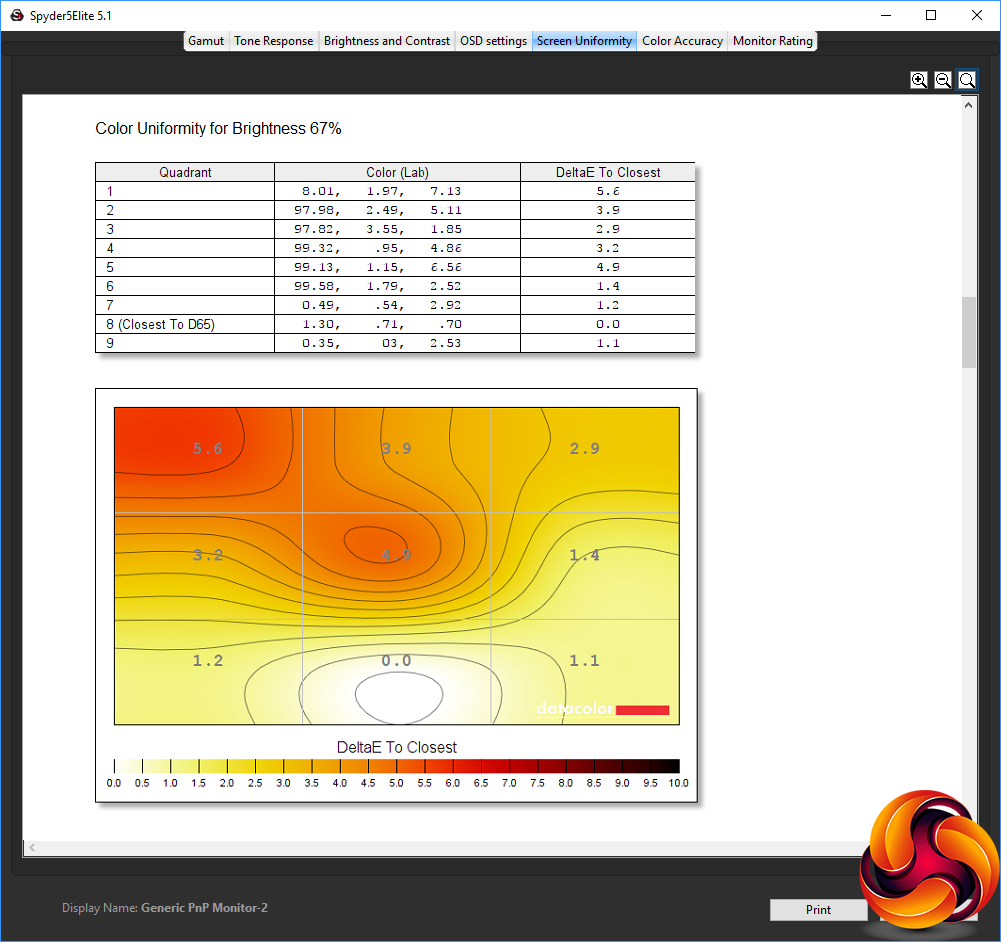Screen dimensions: 1001x942
Task: Click the horizontal scrollbar left arrow
Action: tap(32, 848)
